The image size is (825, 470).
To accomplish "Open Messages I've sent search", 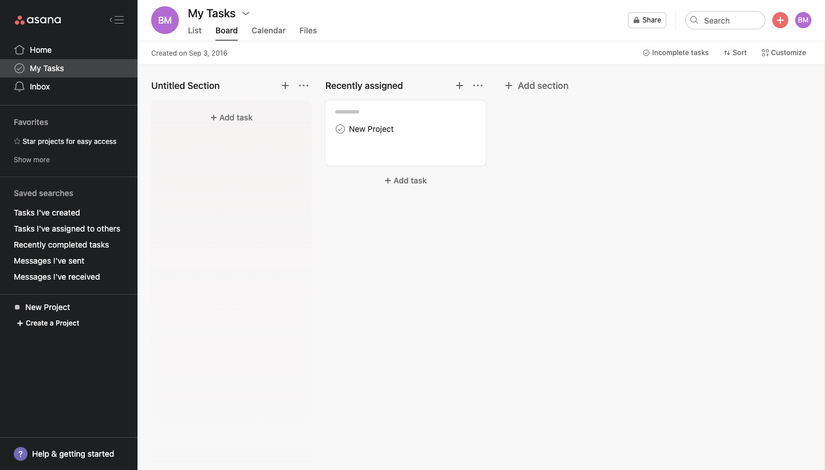I will point(49,261).
